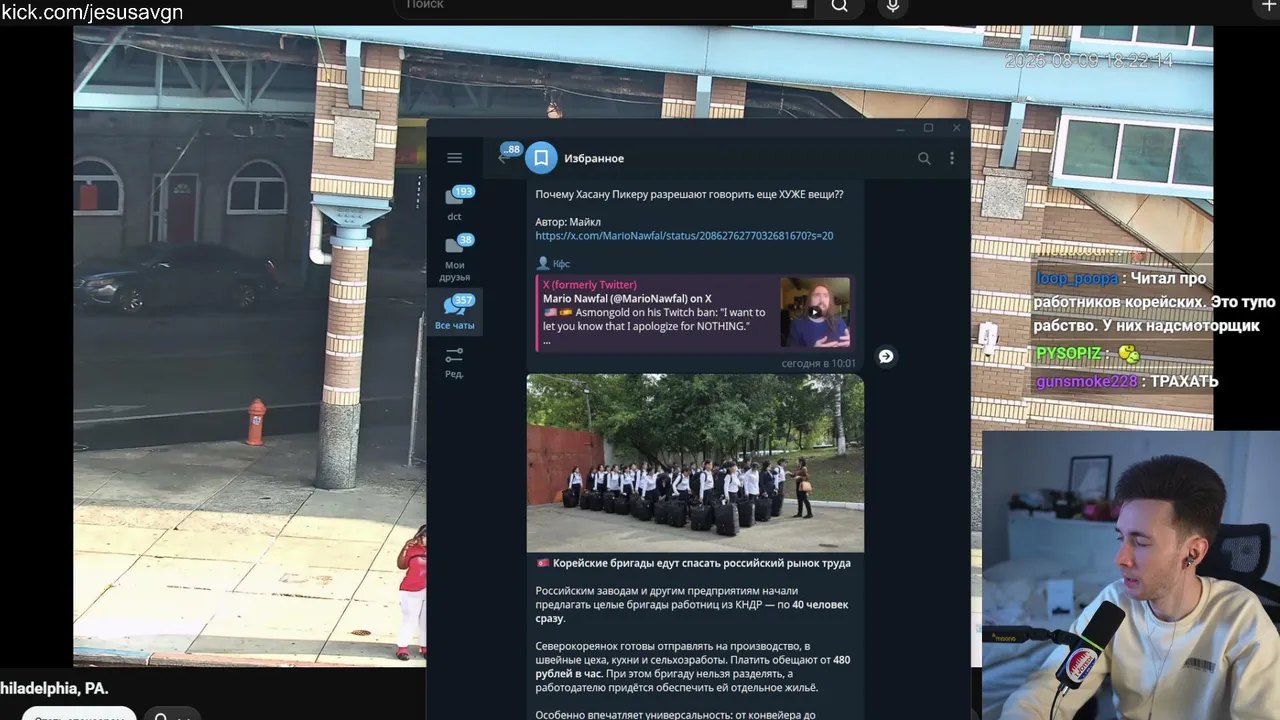The width and height of the screenshot is (1280, 720).
Task: Maximize the Telegram window
Action: tap(928, 128)
